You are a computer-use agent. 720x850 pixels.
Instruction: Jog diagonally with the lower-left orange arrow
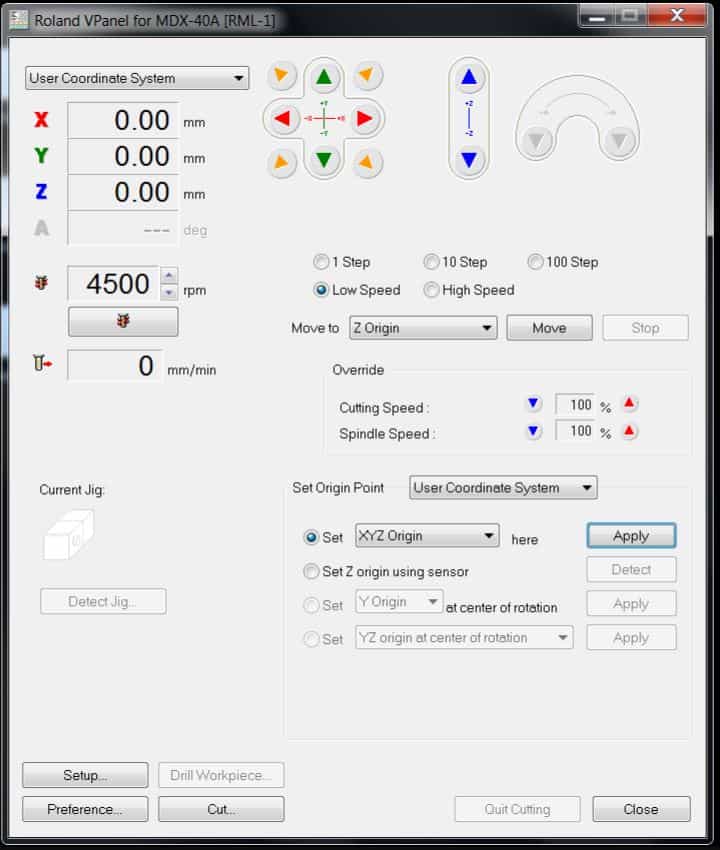coord(281,162)
